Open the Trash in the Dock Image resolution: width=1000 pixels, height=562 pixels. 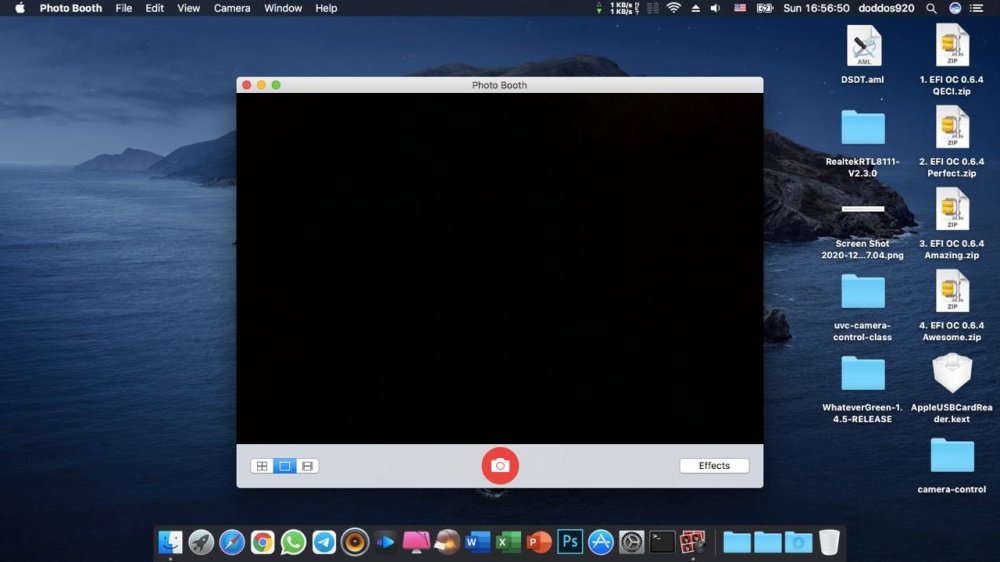tap(829, 542)
